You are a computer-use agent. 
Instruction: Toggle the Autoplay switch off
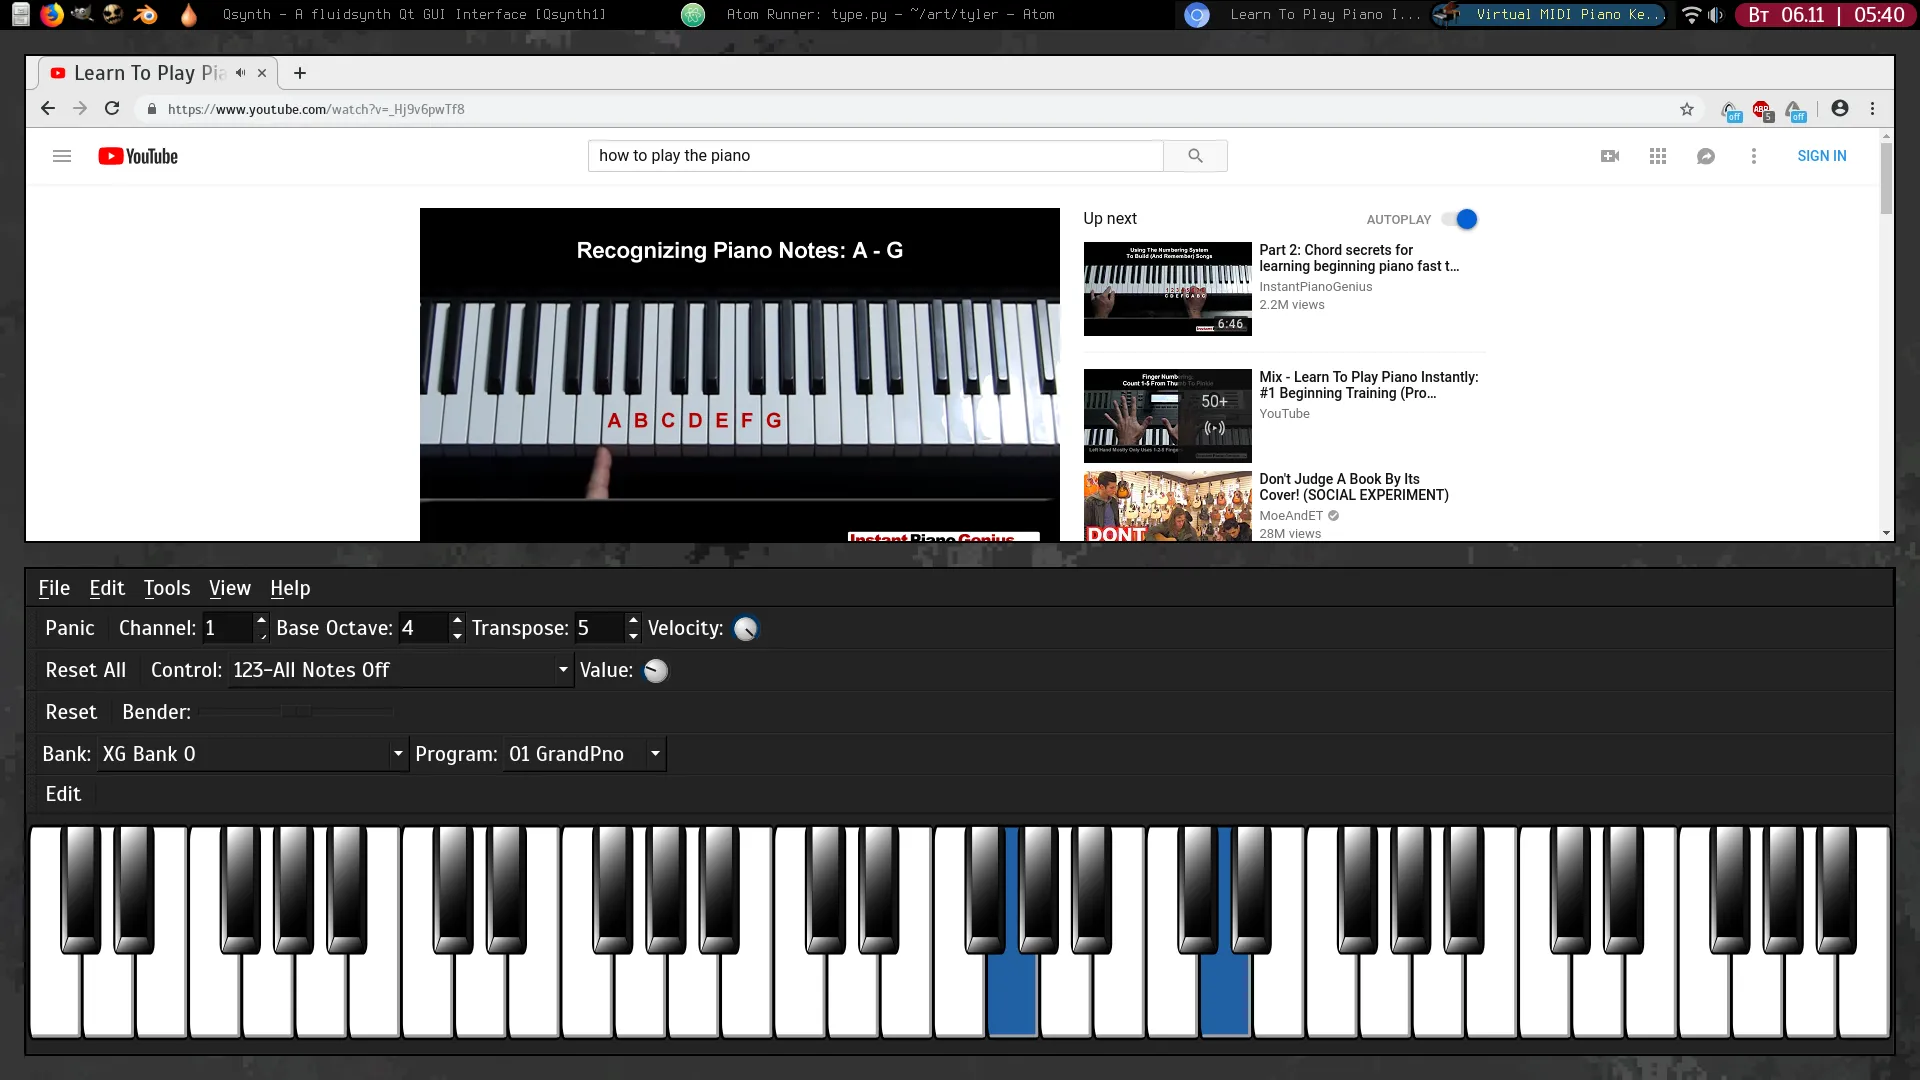1461,219
